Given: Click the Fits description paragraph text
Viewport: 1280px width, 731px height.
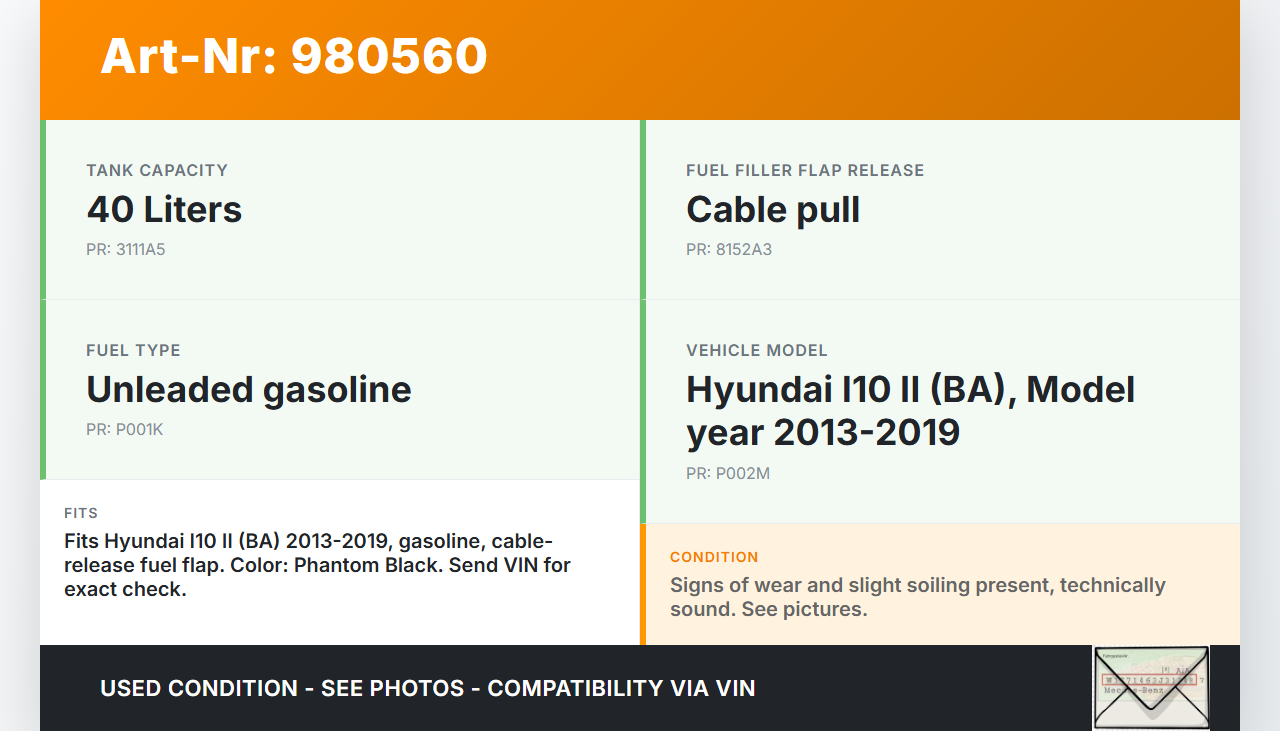Looking at the screenshot, I should (317, 565).
